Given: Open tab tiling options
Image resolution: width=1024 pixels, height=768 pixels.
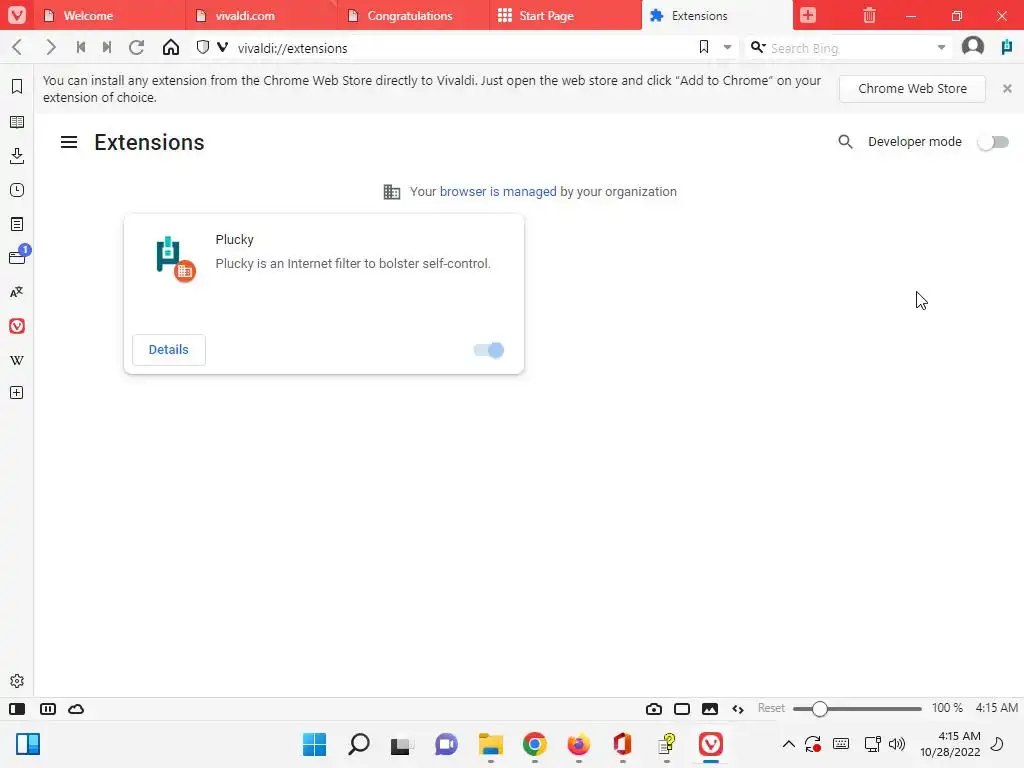Looking at the screenshot, I should coord(48,709).
